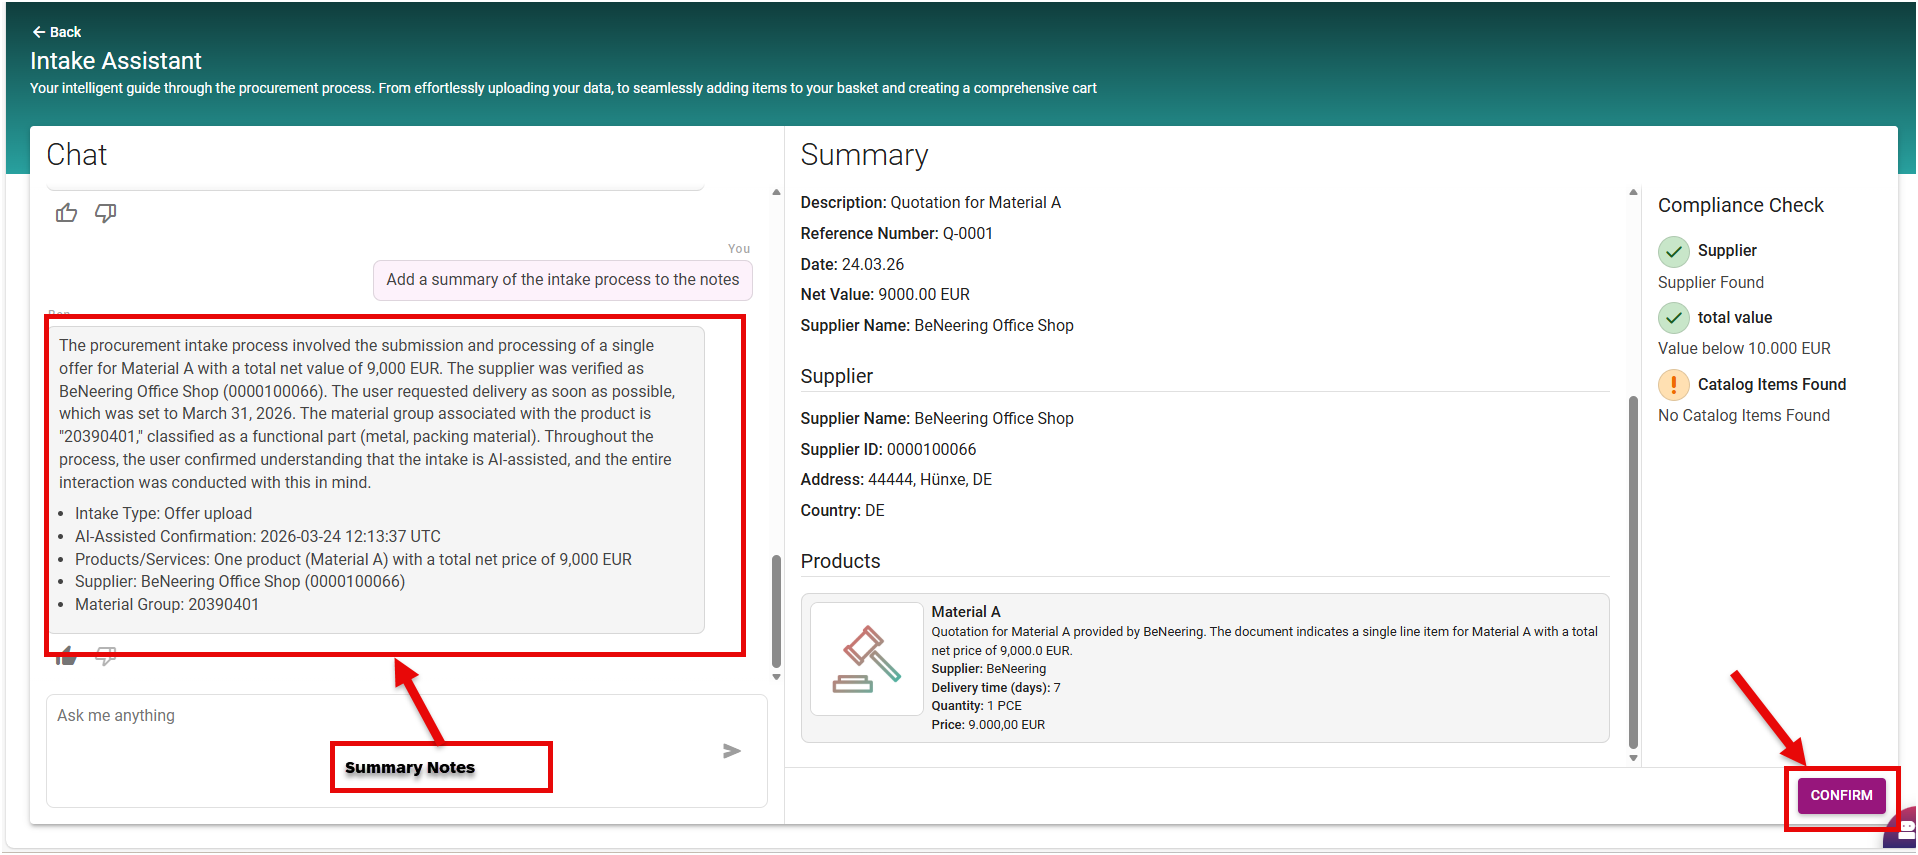
Task: Focus the 'Ask me anything' input field
Action: [380, 716]
